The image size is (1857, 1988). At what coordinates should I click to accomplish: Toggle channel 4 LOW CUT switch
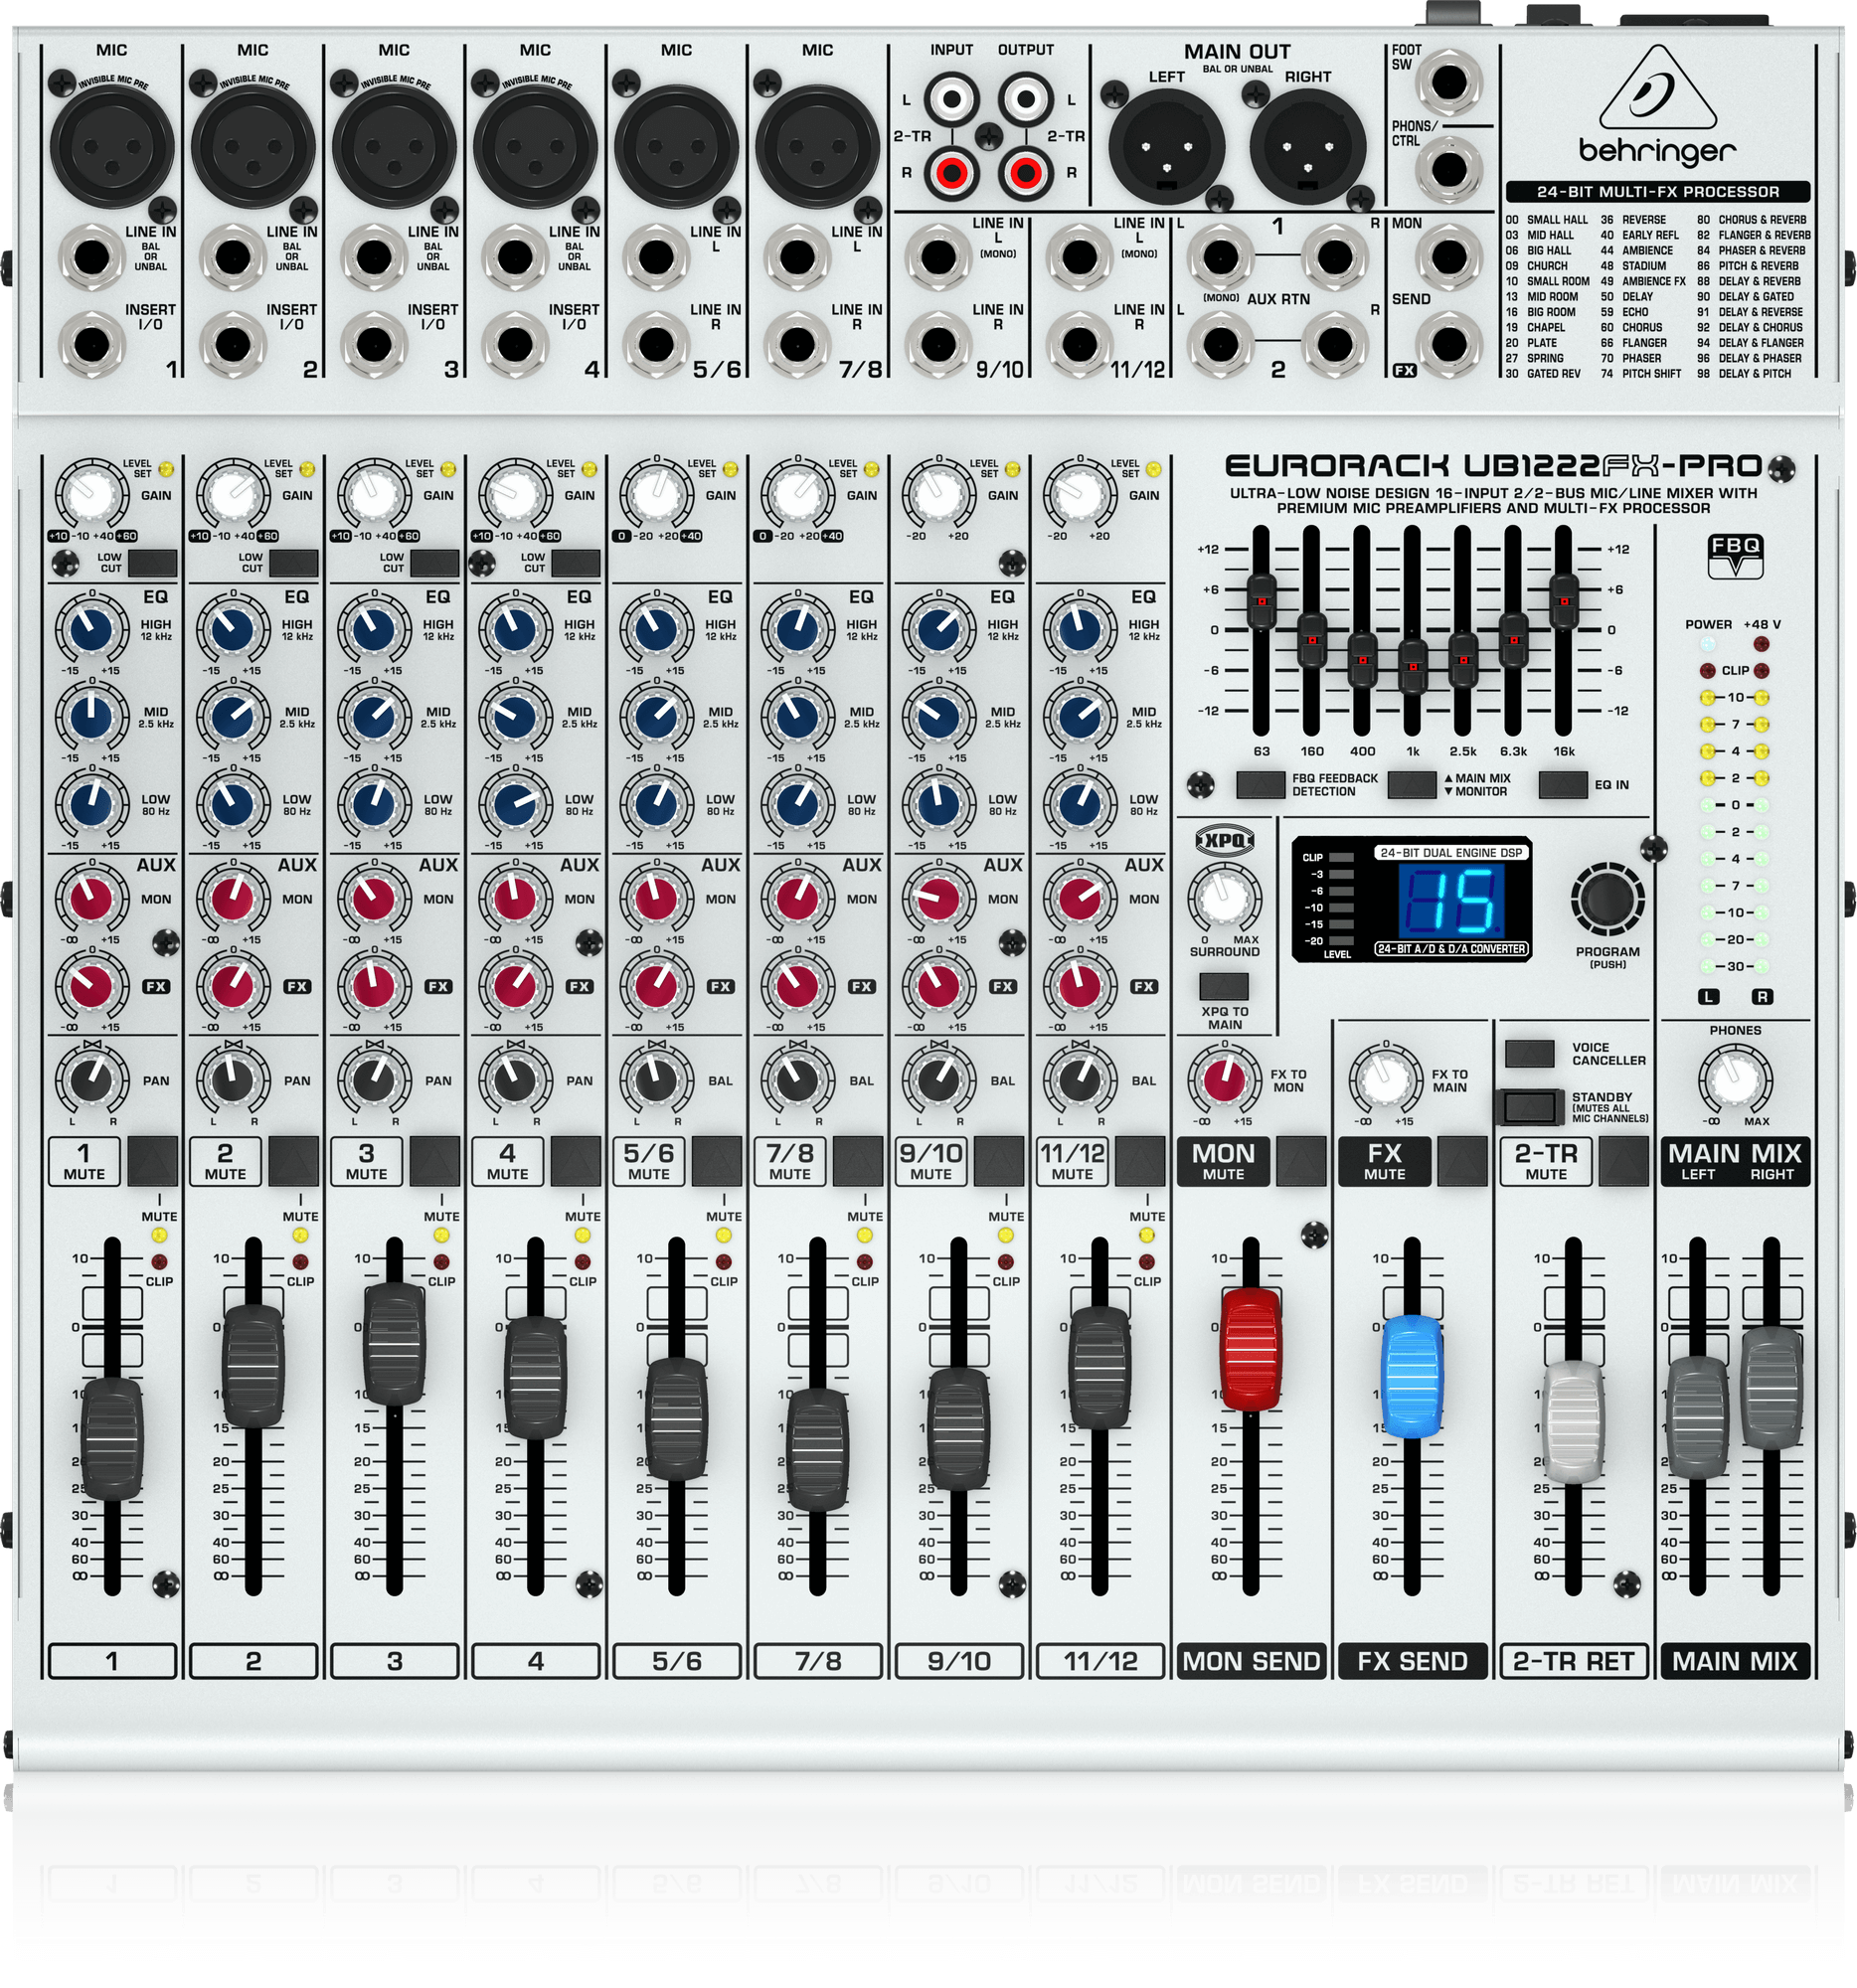pos(576,563)
